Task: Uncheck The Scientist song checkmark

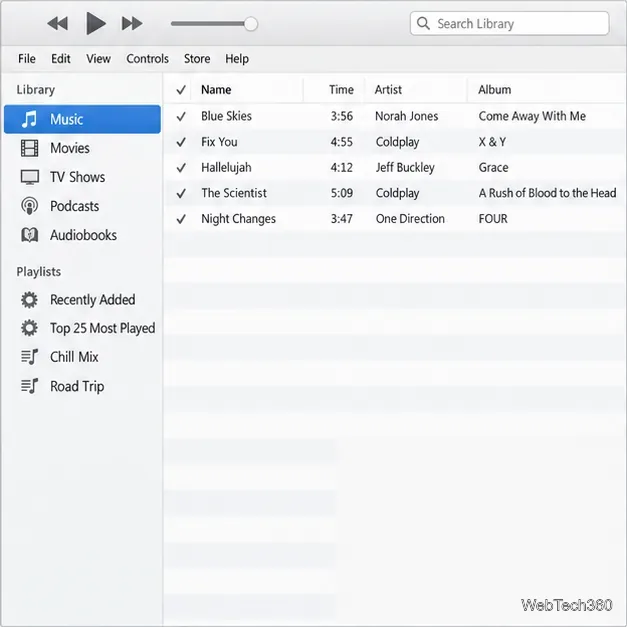Action: 181,194
